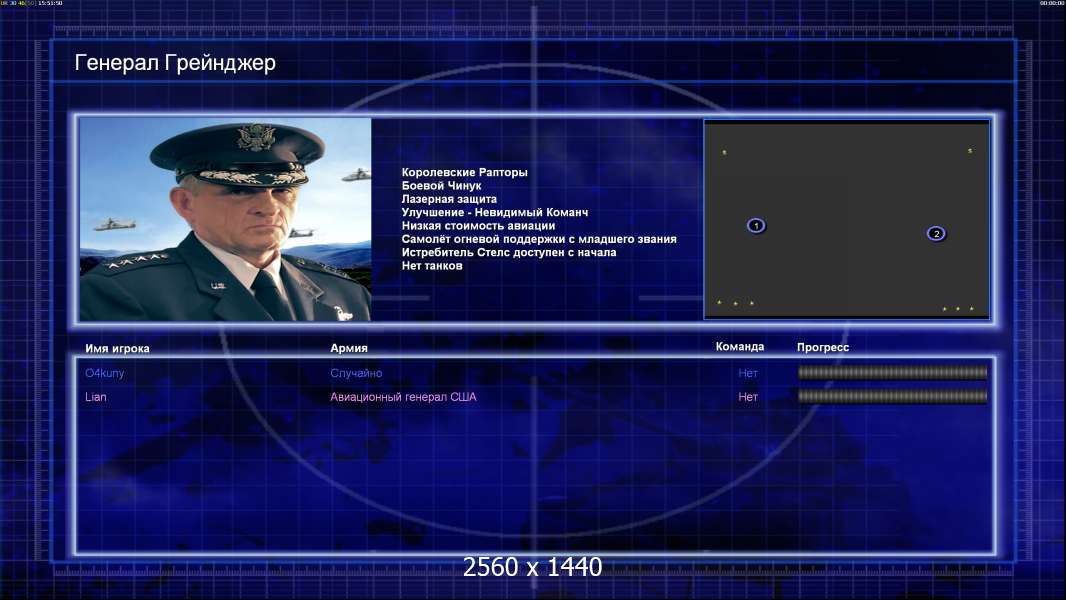Click Lian's loading progress bar
1066x600 pixels.
coord(893,396)
